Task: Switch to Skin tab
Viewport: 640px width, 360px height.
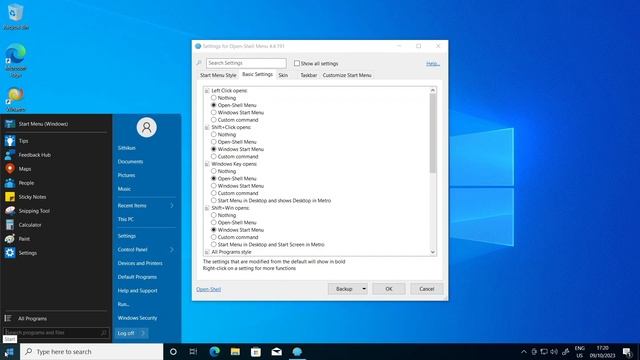Action: 283,76
